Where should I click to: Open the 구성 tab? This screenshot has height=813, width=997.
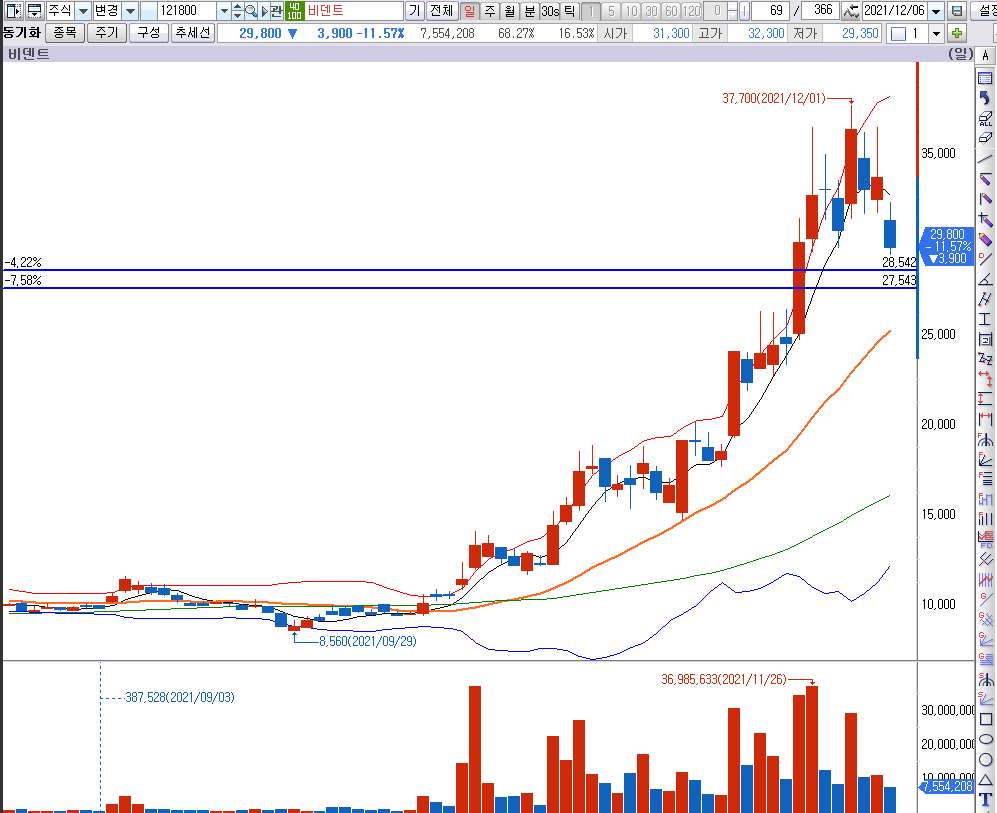point(149,32)
